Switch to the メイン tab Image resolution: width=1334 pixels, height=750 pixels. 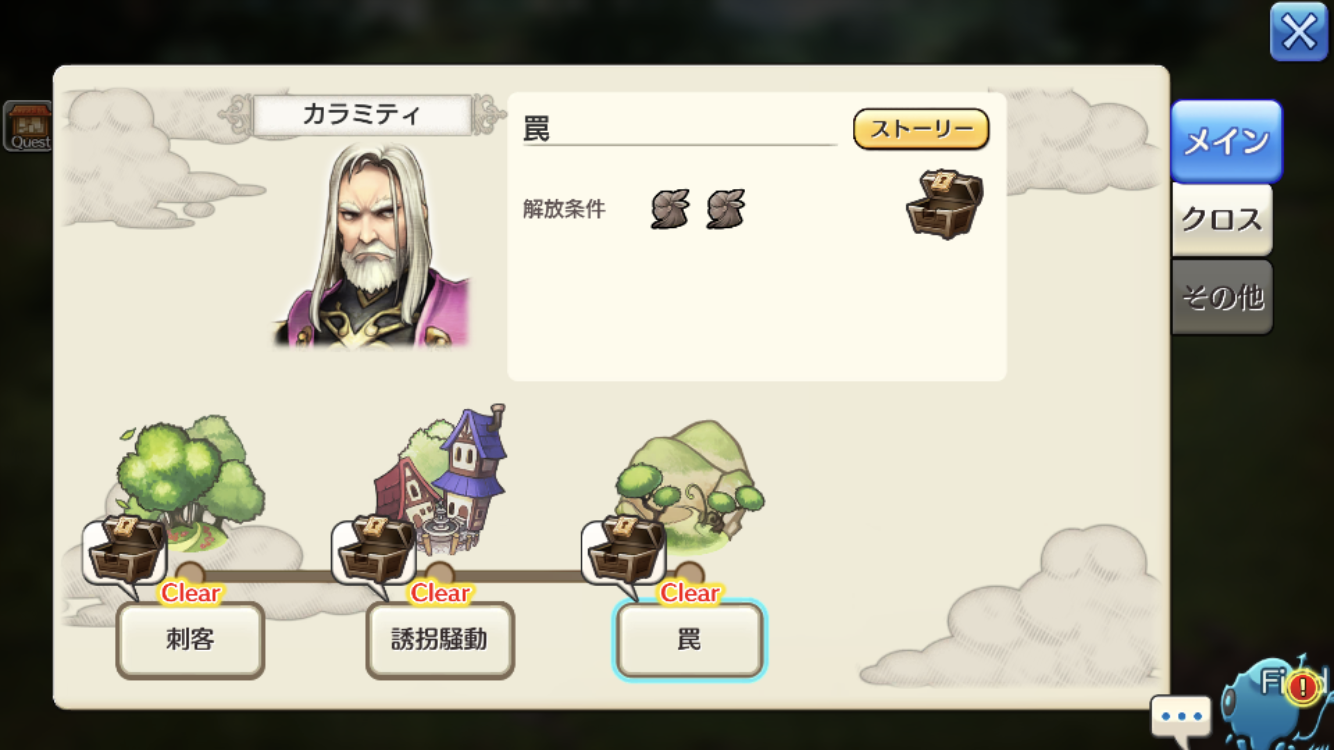pyautogui.click(x=1226, y=141)
